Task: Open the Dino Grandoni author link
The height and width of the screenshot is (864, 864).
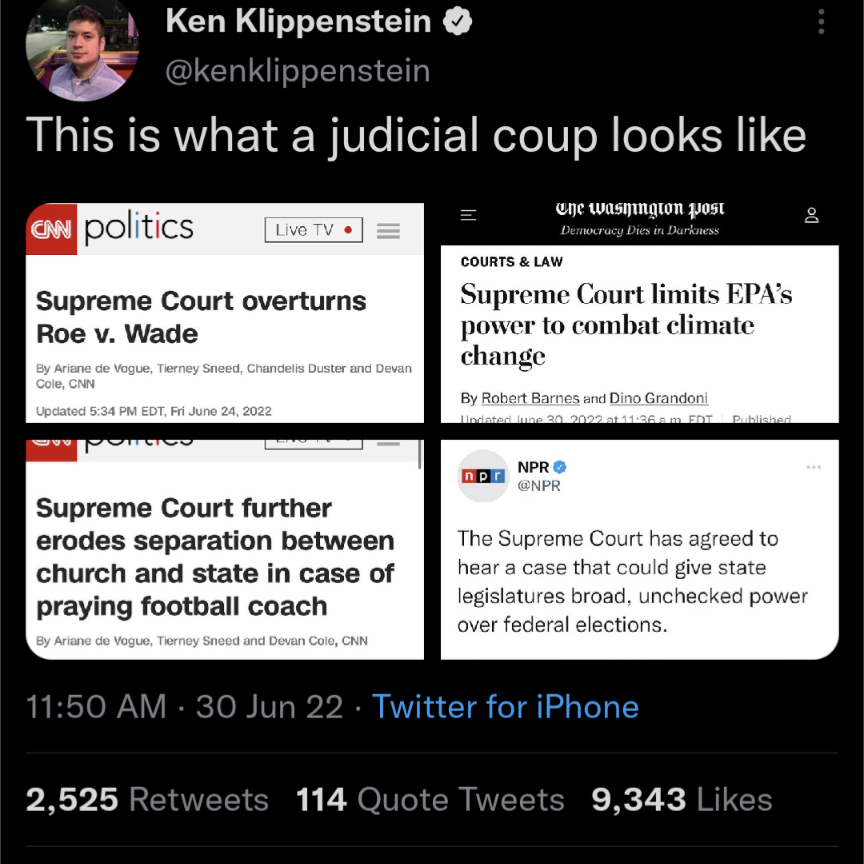Action: 658,398
